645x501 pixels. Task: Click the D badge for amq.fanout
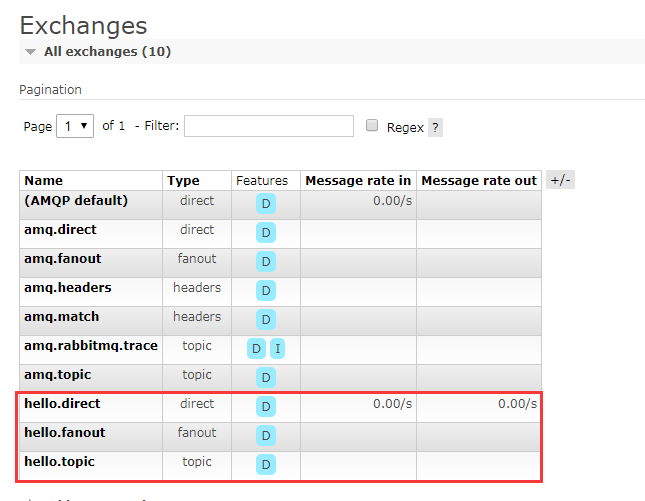click(266, 262)
